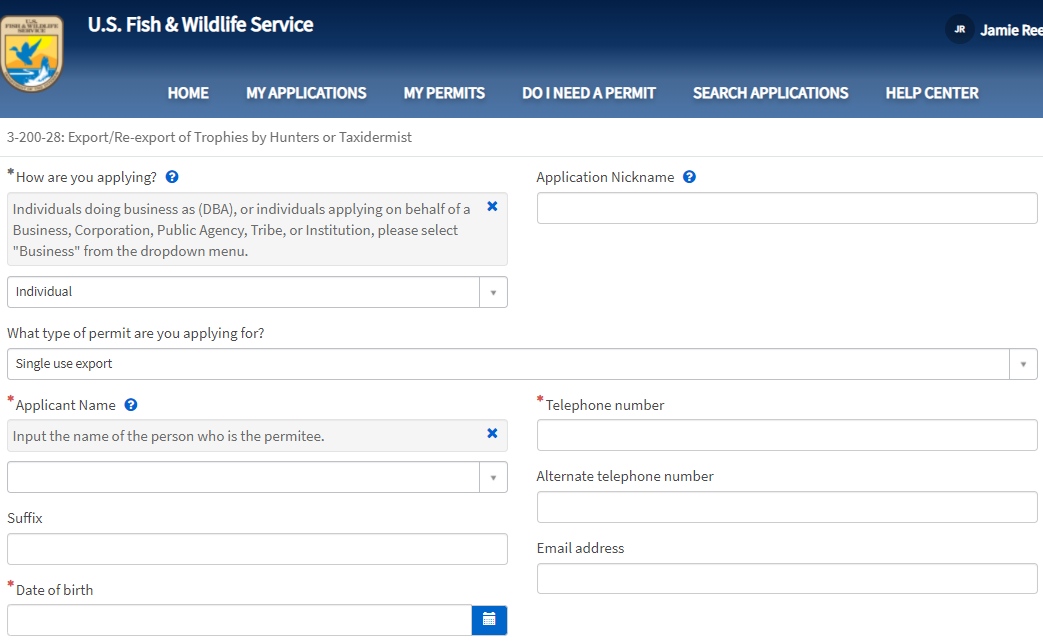Click help icon next to How are you applying
Viewport: 1043px width, 642px height.
[x=172, y=177]
